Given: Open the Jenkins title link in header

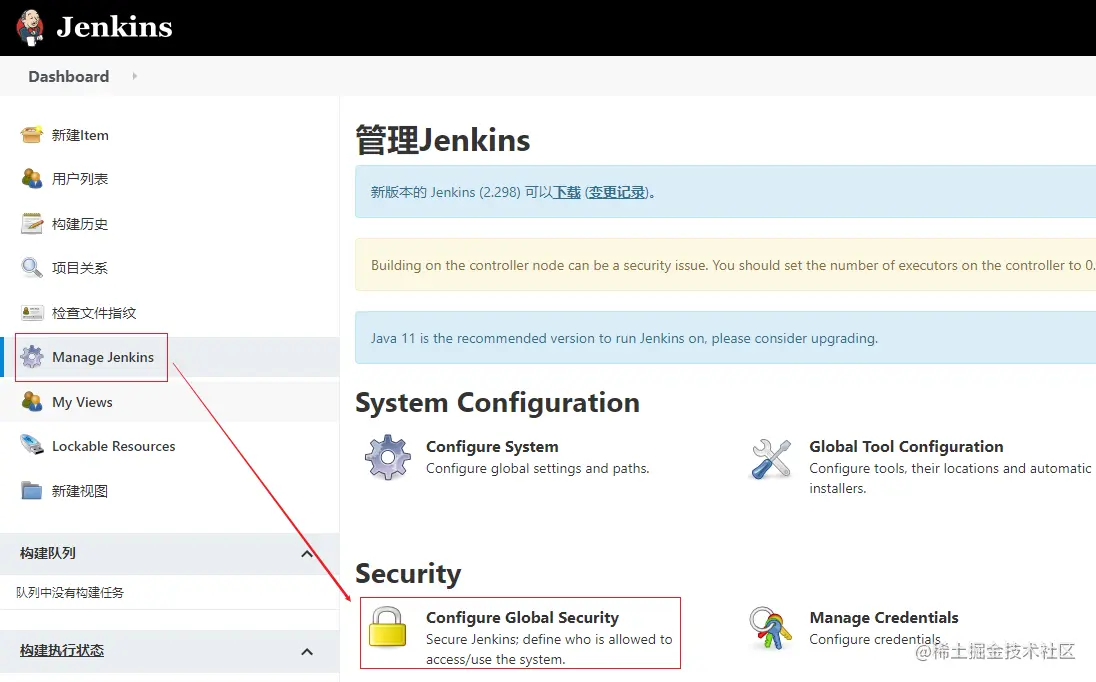Looking at the screenshot, I should [x=114, y=27].
